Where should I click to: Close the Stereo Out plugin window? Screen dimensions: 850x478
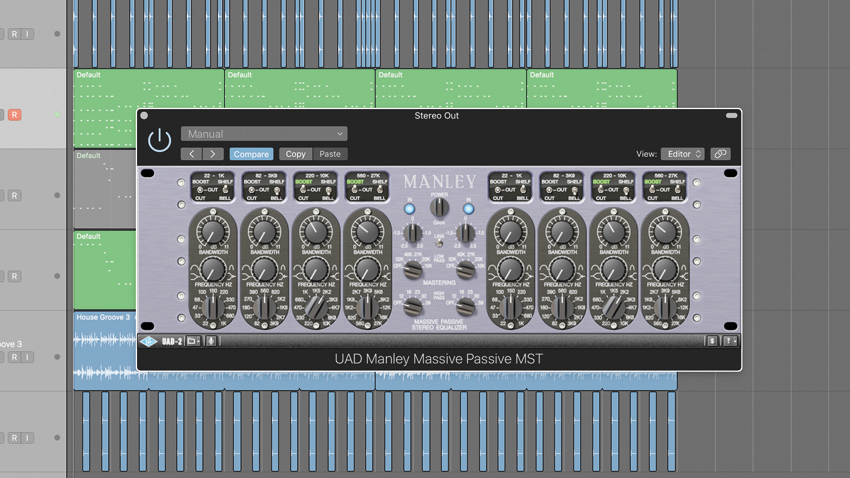coord(144,115)
